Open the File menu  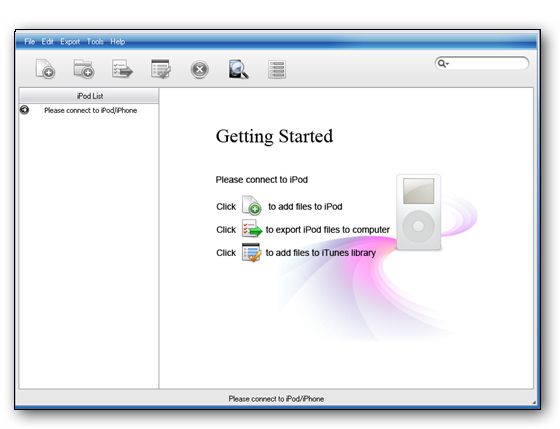(x=30, y=42)
